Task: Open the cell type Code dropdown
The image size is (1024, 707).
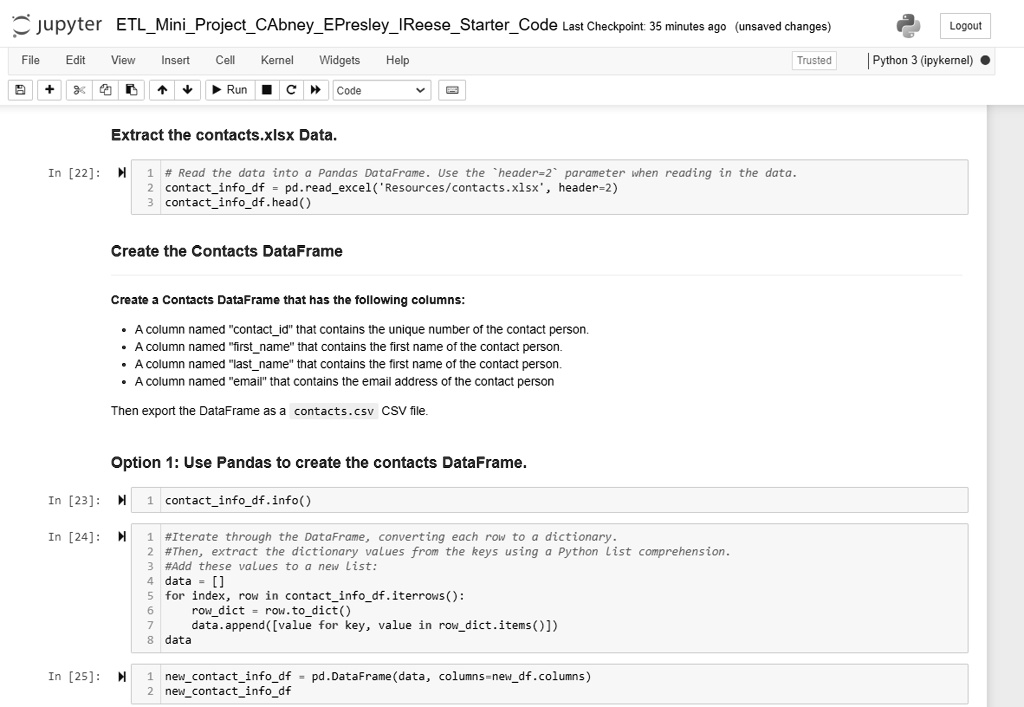Action: 382,90
